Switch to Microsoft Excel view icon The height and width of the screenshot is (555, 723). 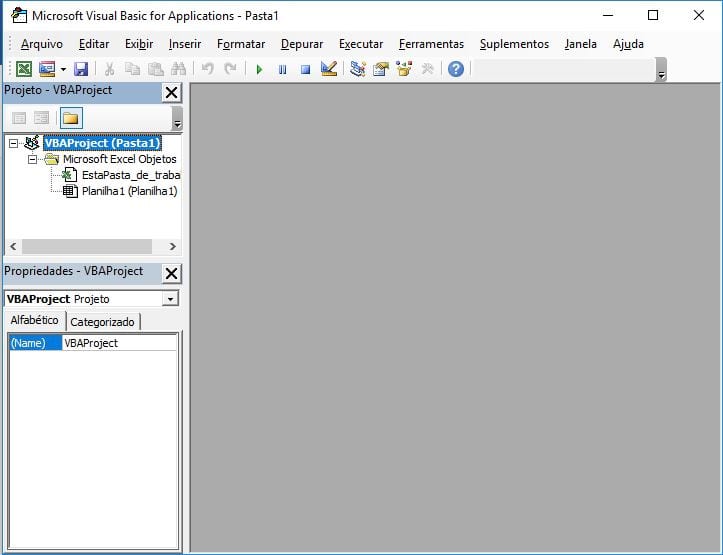pos(24,69)
